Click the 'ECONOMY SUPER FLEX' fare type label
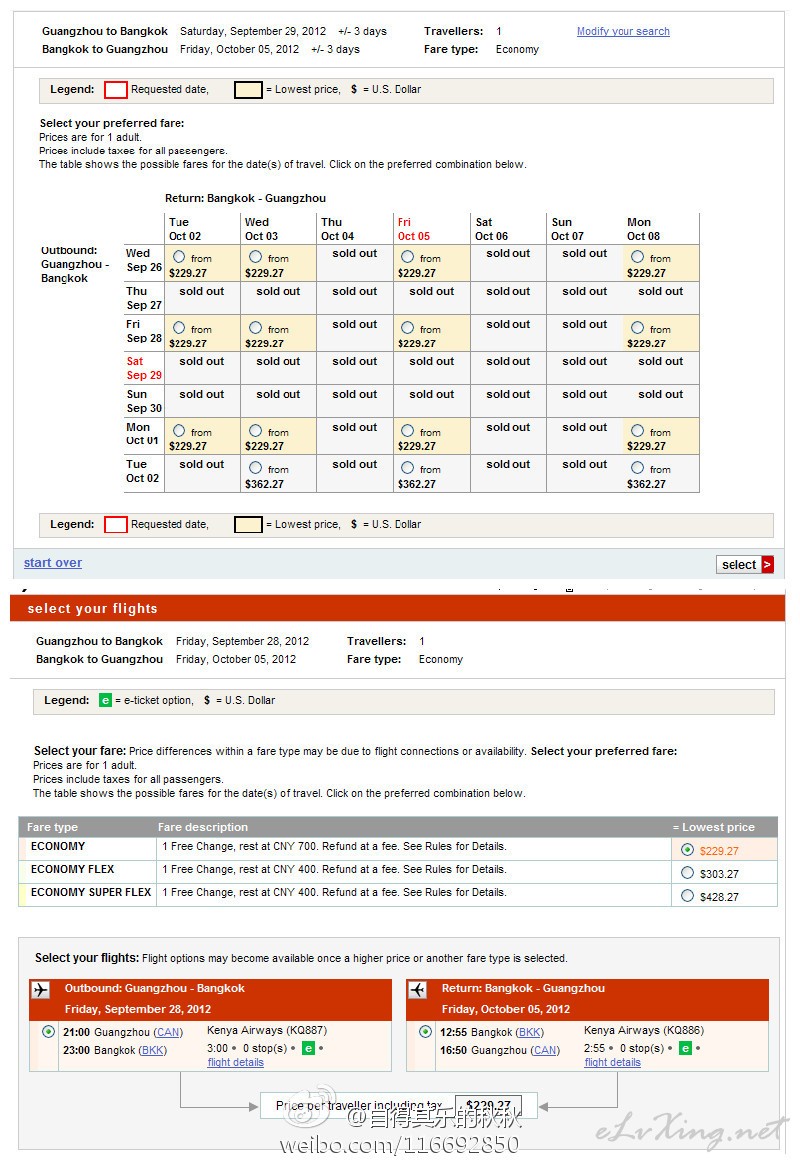Viewport: 800px width, 1164px height. 91,892
